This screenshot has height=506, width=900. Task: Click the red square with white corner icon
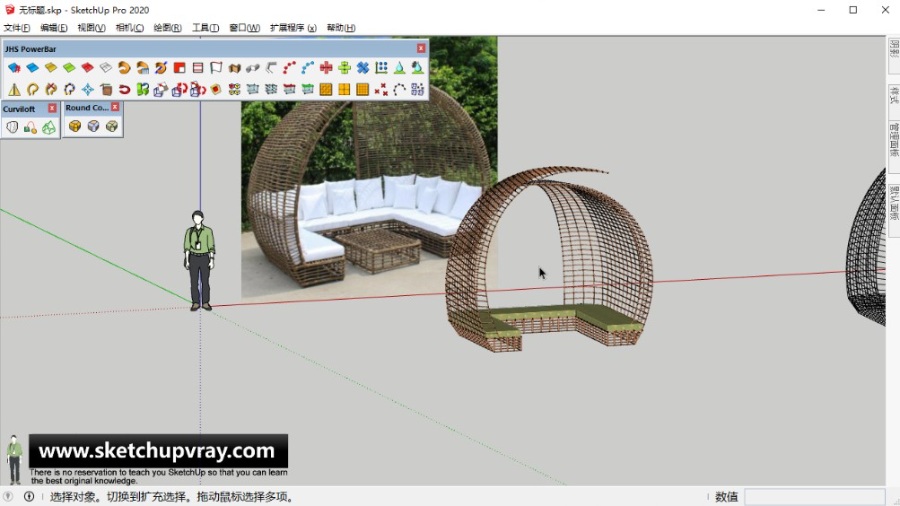[x=180, y=68]
